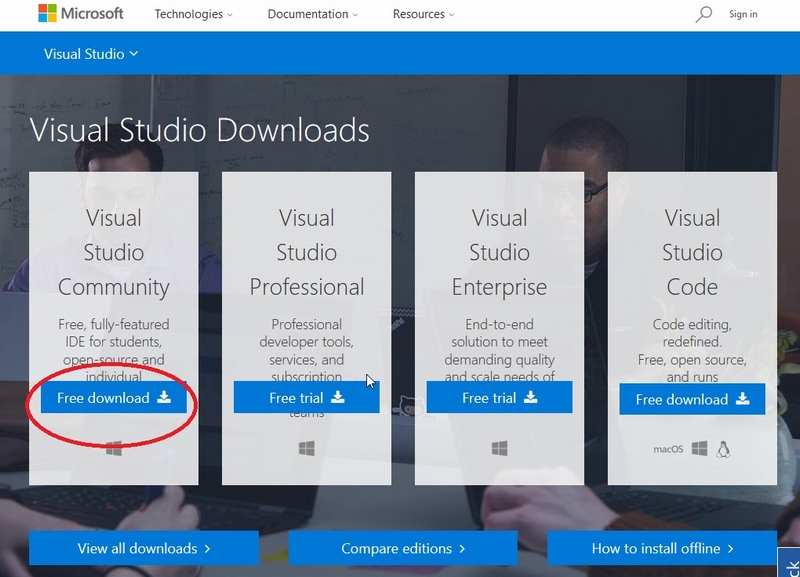
Task: Click the Windows icon under Visual Studio Professional
Action: (307, 448)
